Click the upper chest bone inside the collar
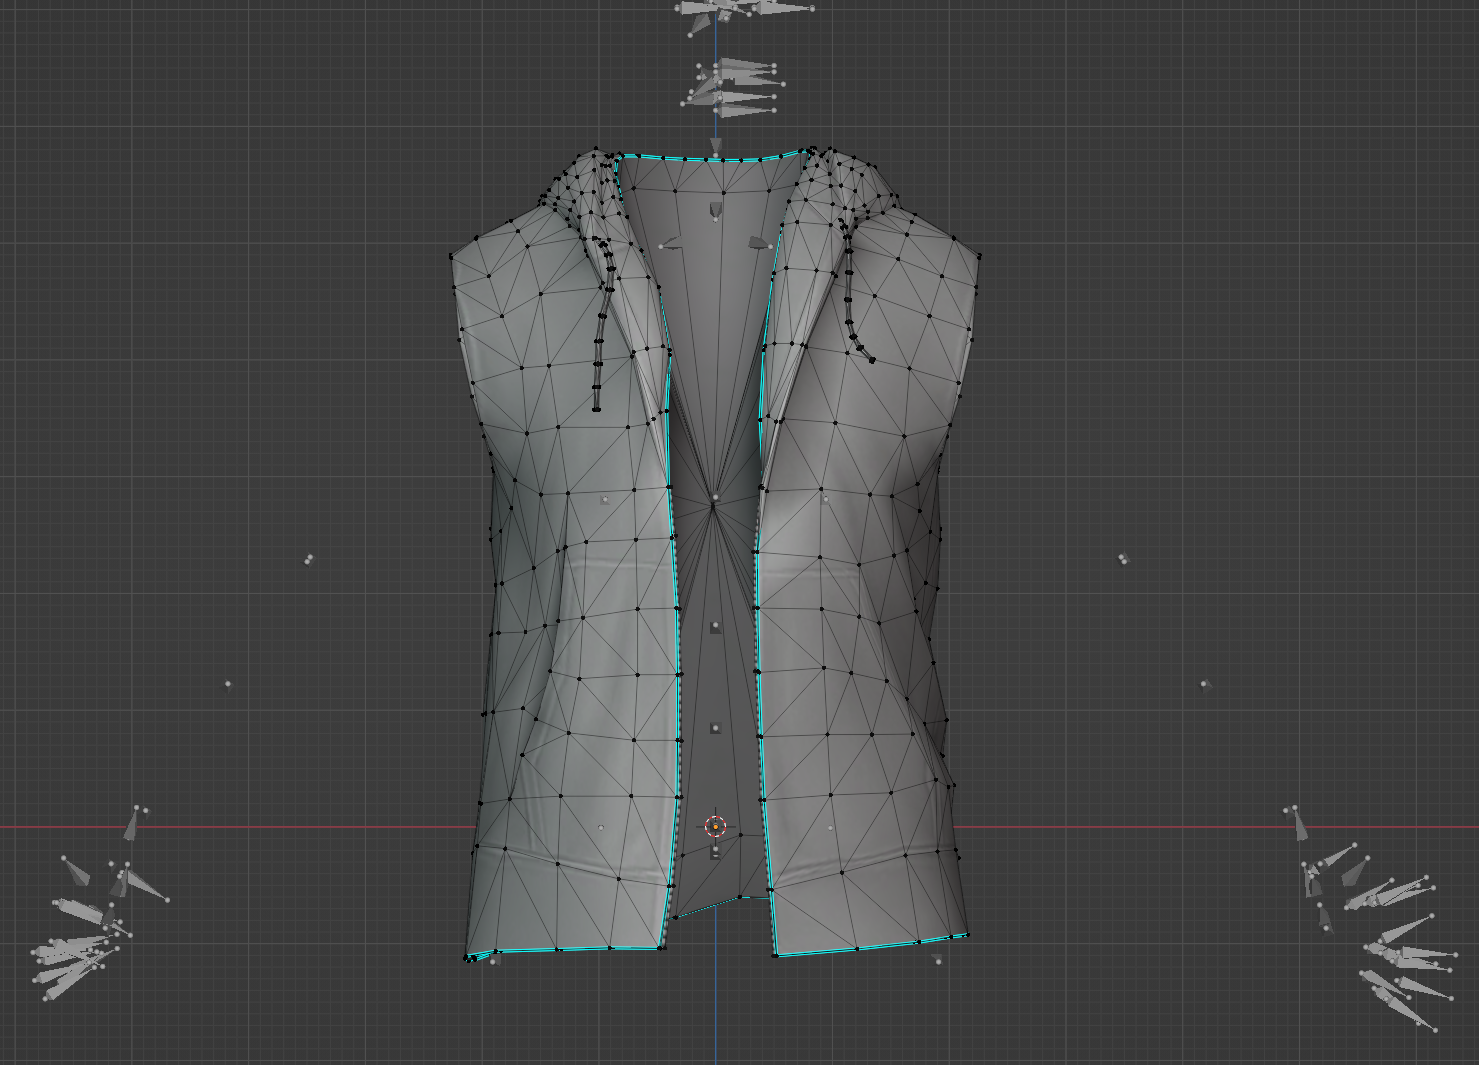The image size is (1479, 1065). click(x=715, y=210)
